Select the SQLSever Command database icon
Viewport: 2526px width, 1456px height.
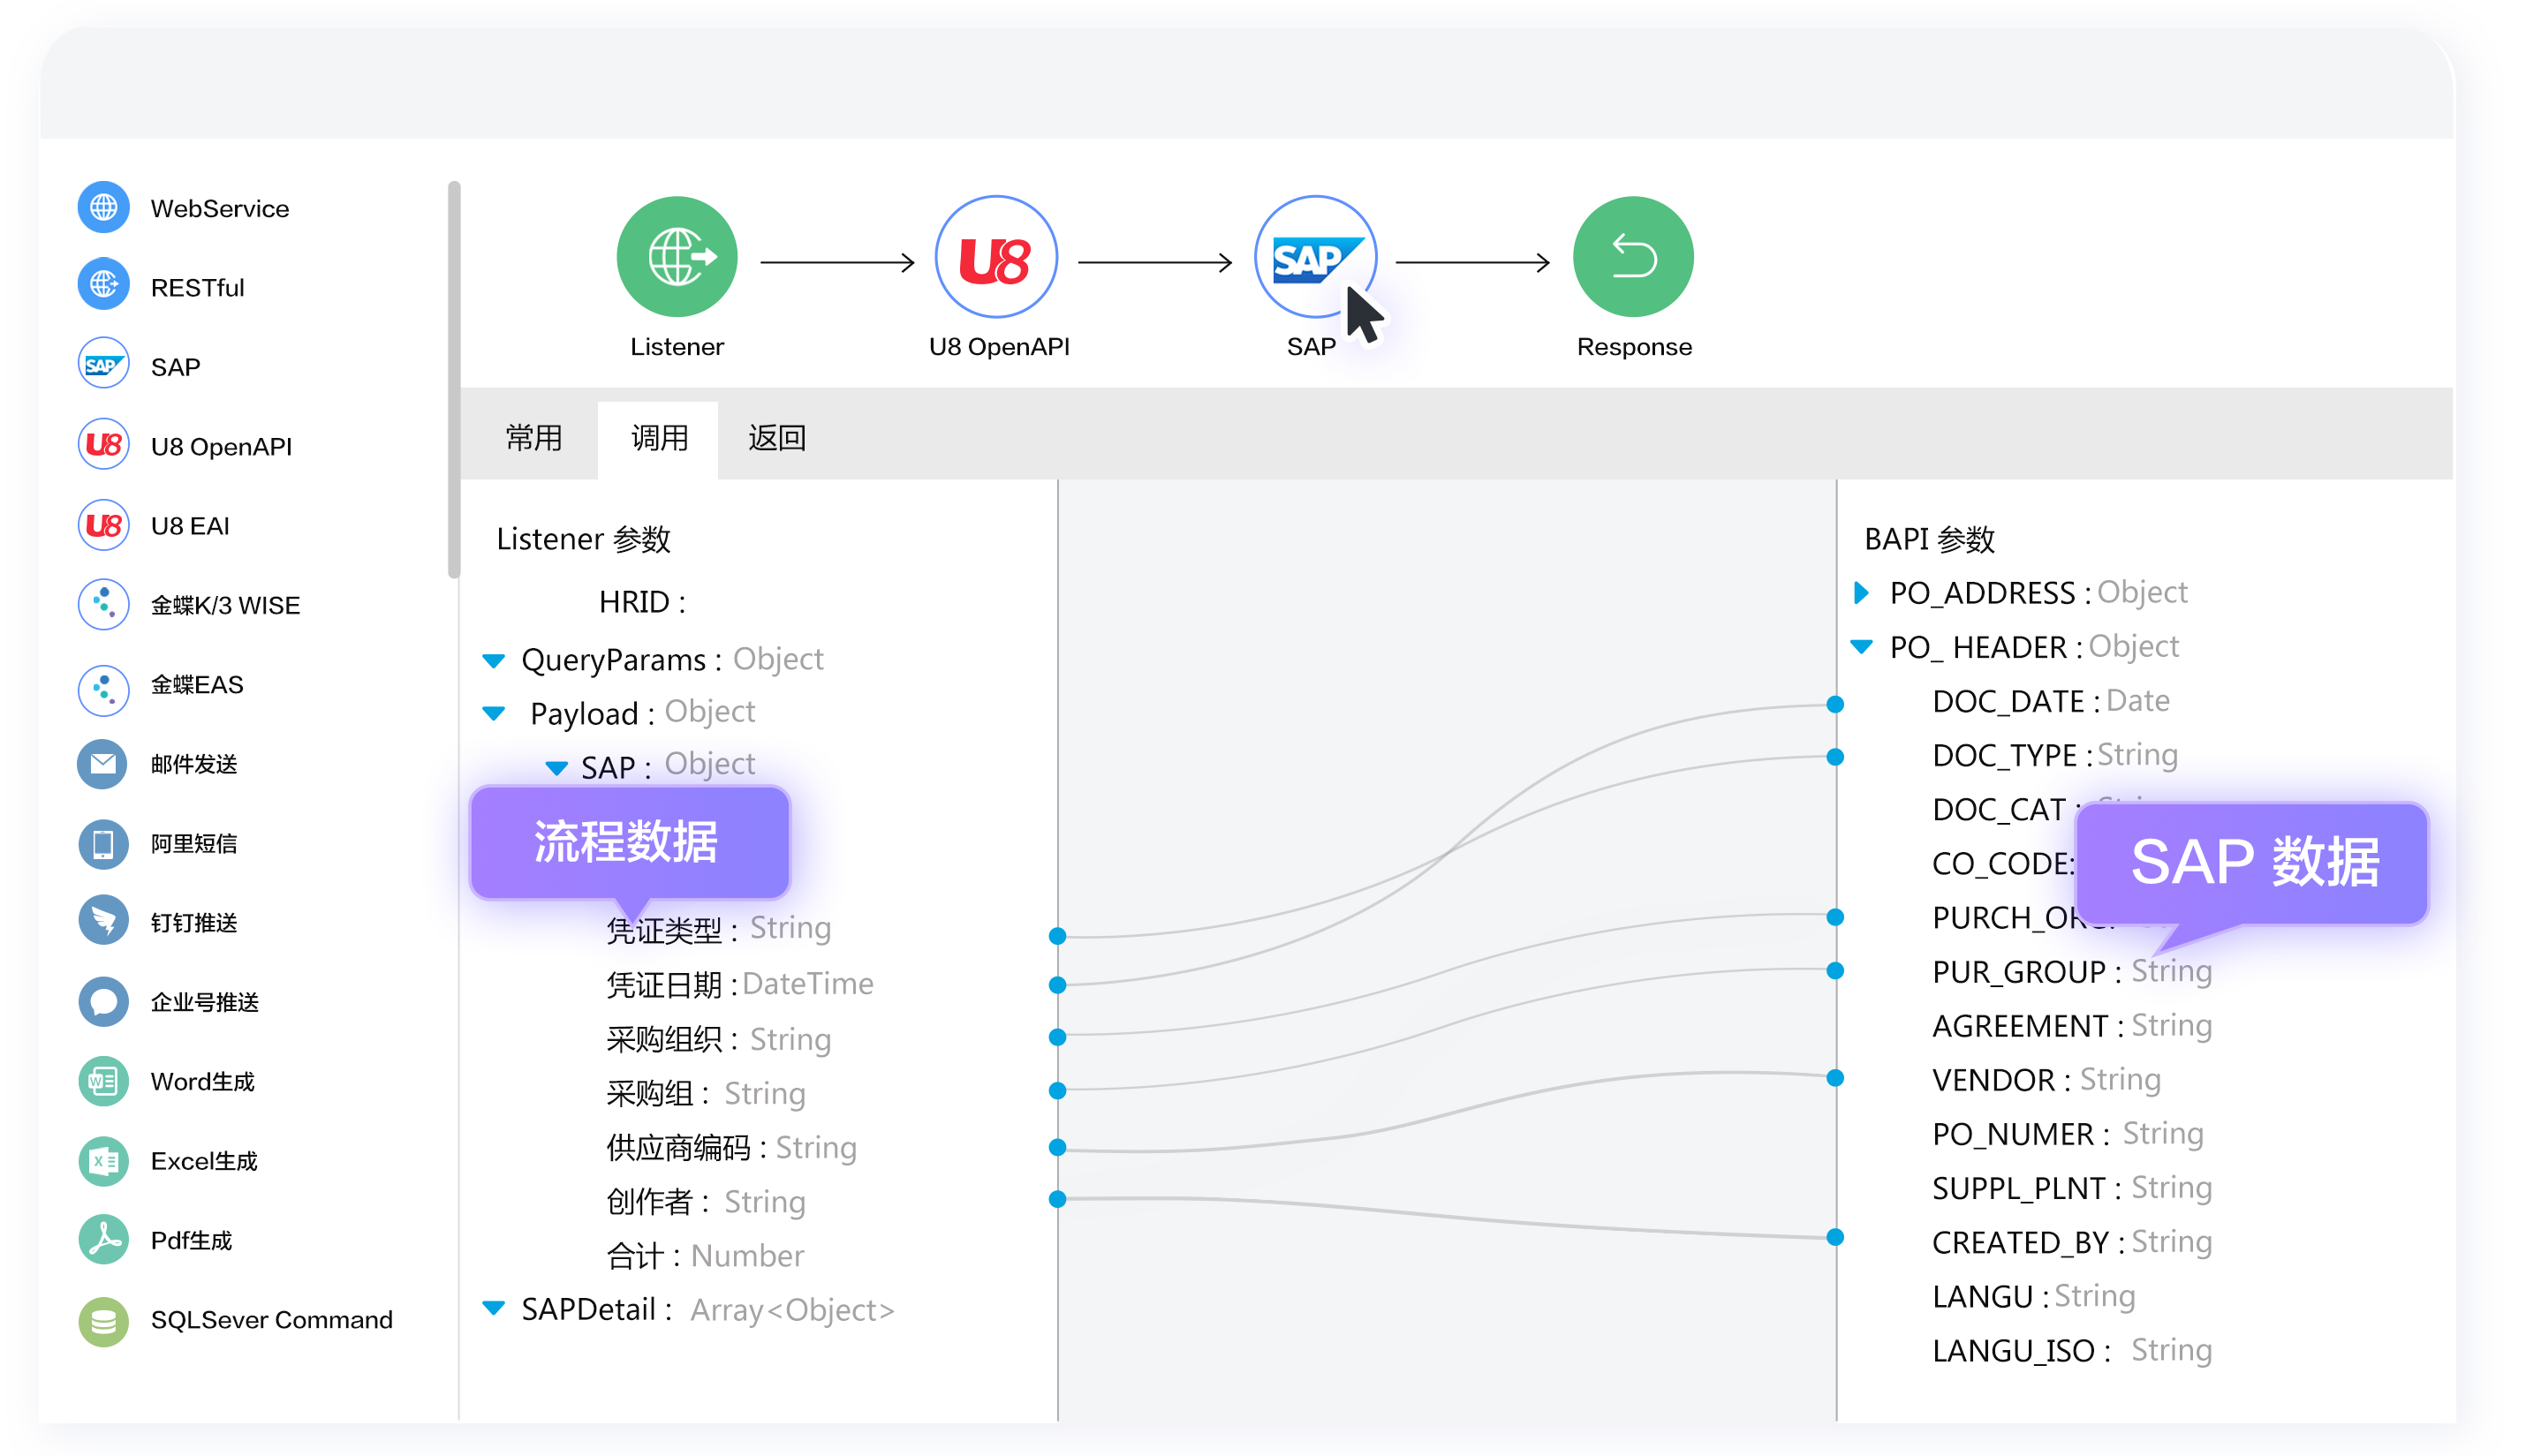103,1320
